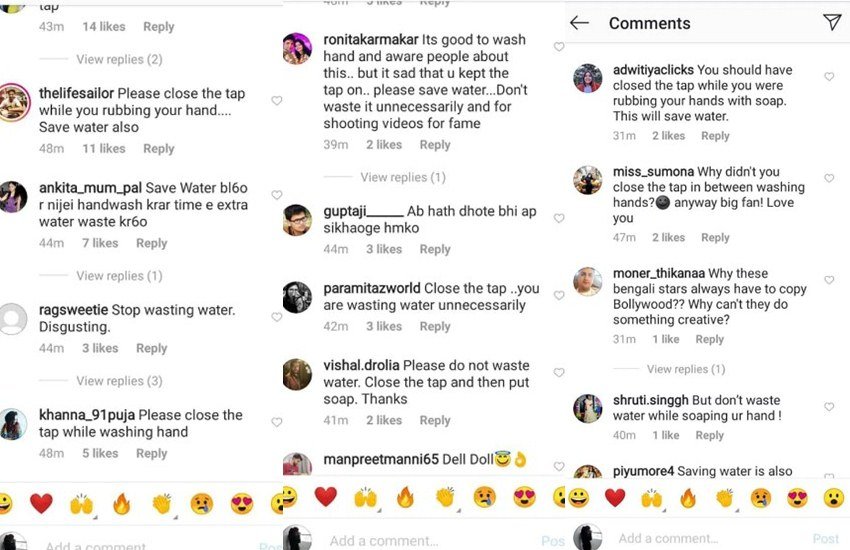Tap the red heart emoji in left panel

pos(41,504)
